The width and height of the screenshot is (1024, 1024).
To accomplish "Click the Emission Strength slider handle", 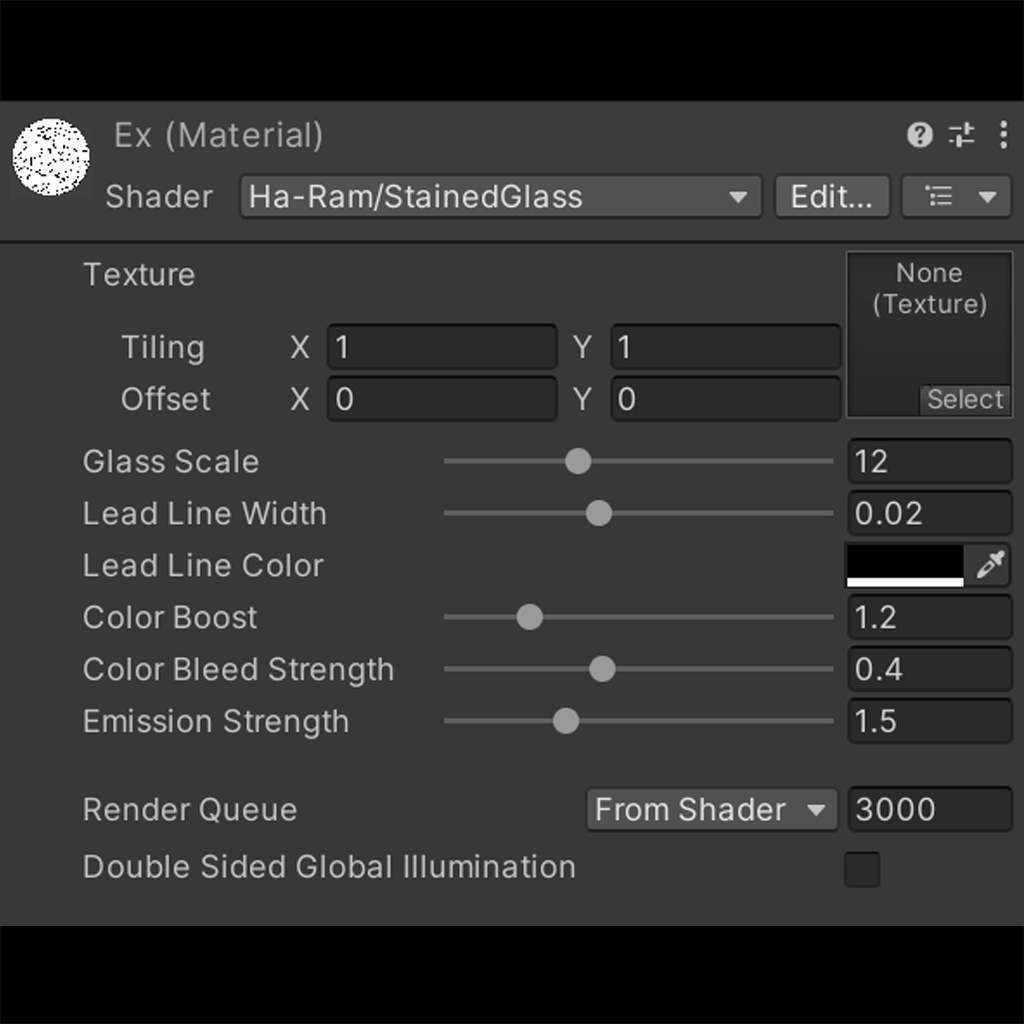I will click(565, 721).
